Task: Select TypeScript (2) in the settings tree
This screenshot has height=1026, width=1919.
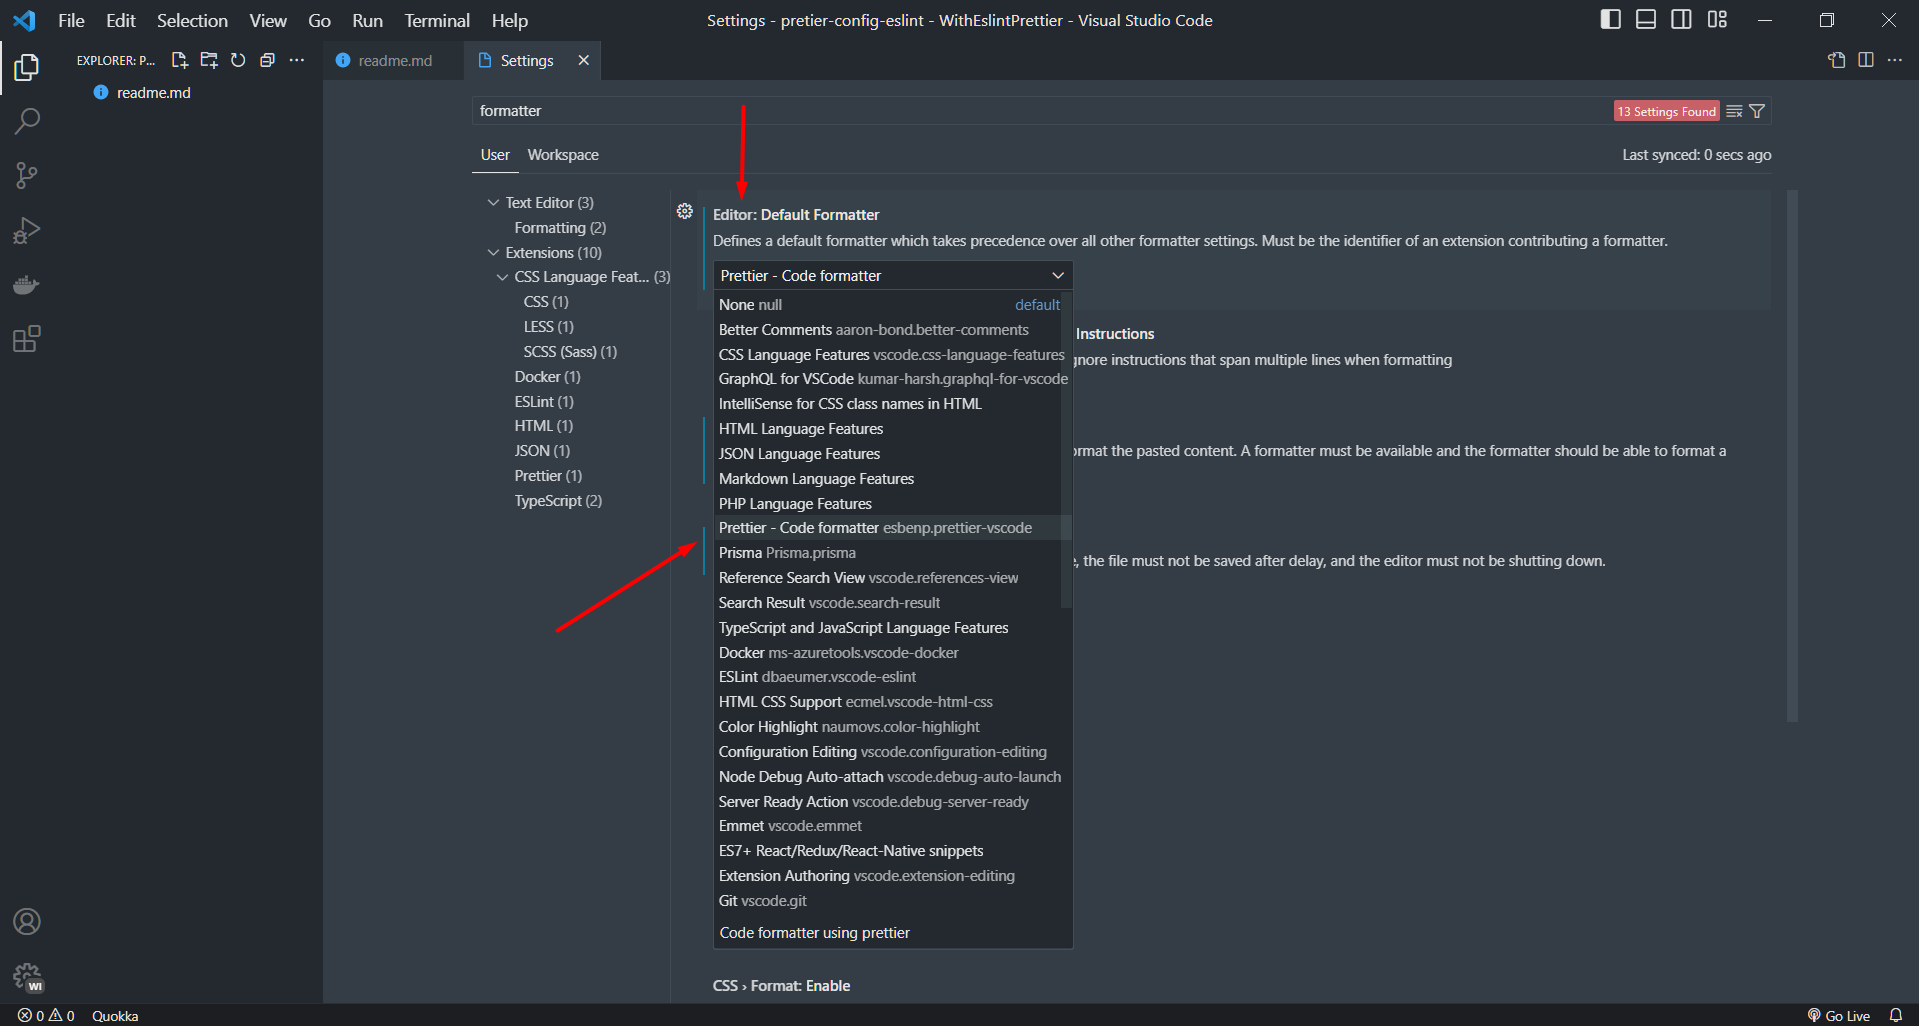Action: coord(558,501)
